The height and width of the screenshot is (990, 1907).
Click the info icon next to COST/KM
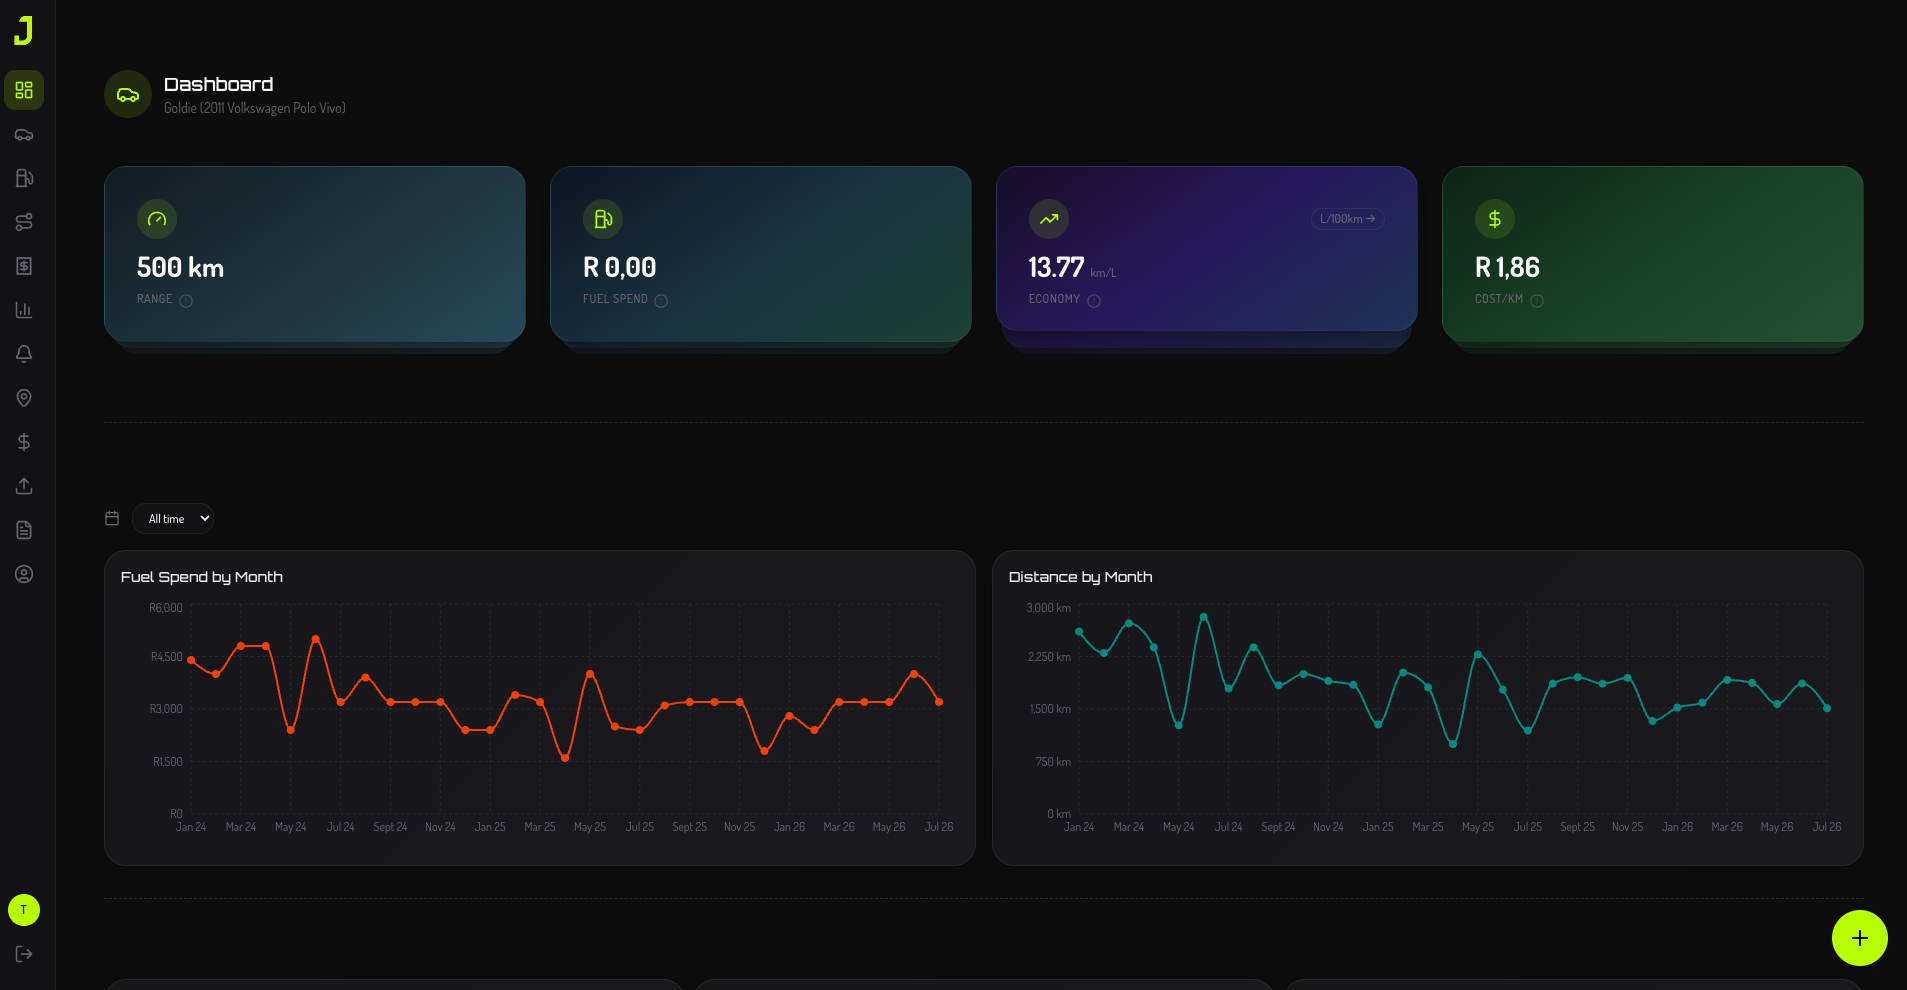tap(1537, 301)
